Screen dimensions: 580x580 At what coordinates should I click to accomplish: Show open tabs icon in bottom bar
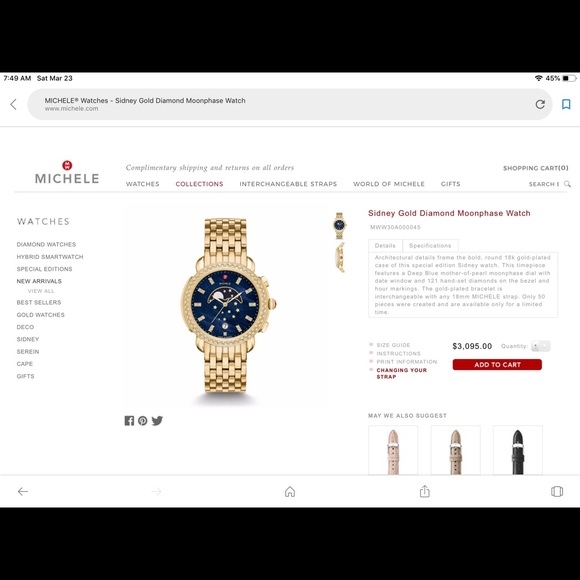coord(557,491)
